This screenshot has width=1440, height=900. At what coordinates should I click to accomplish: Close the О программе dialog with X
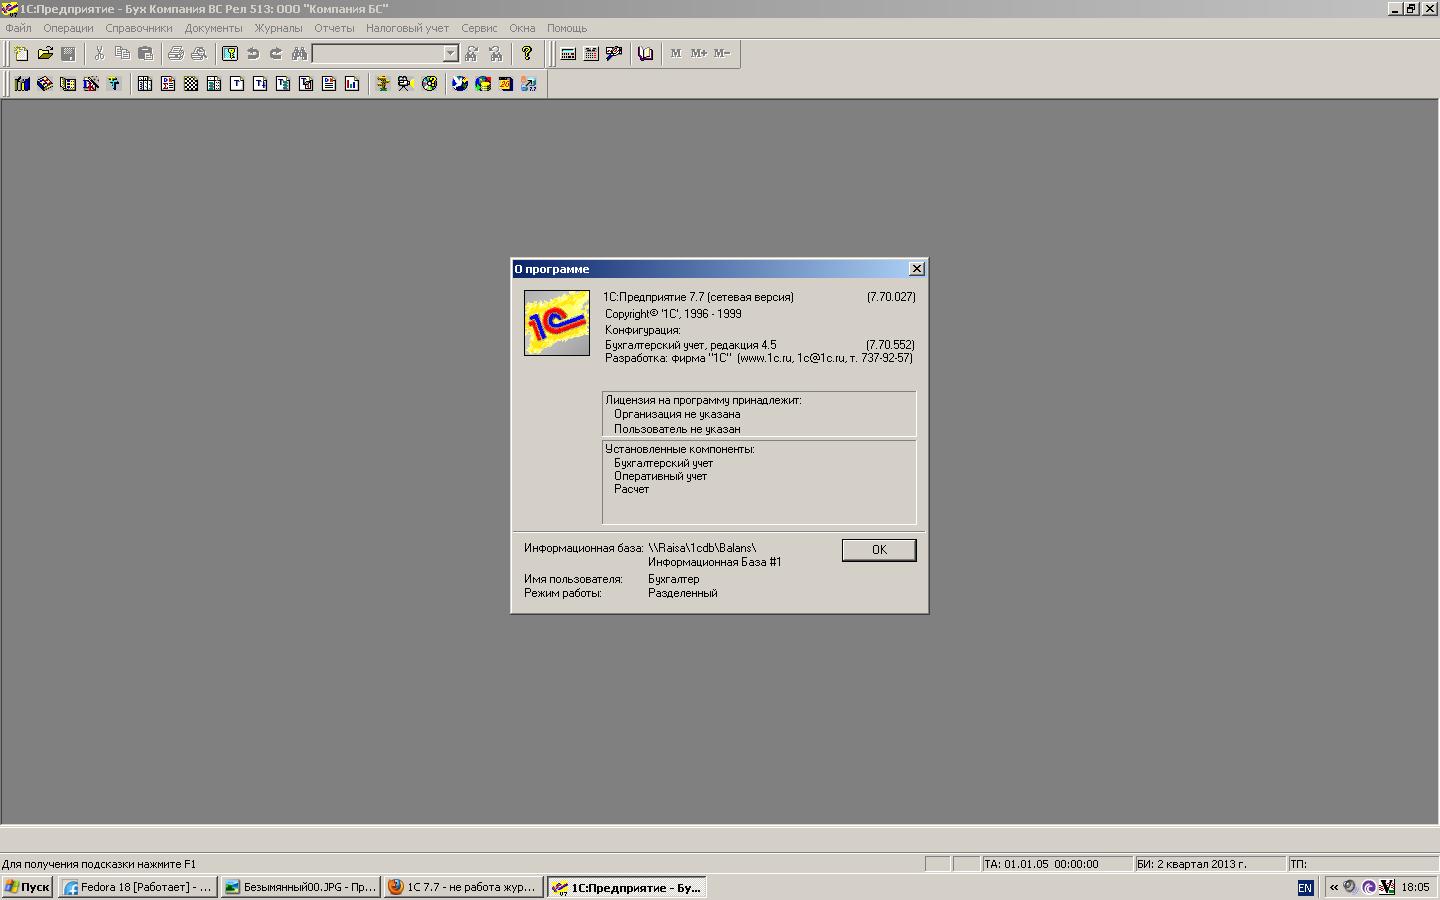[x=916, y=269]
